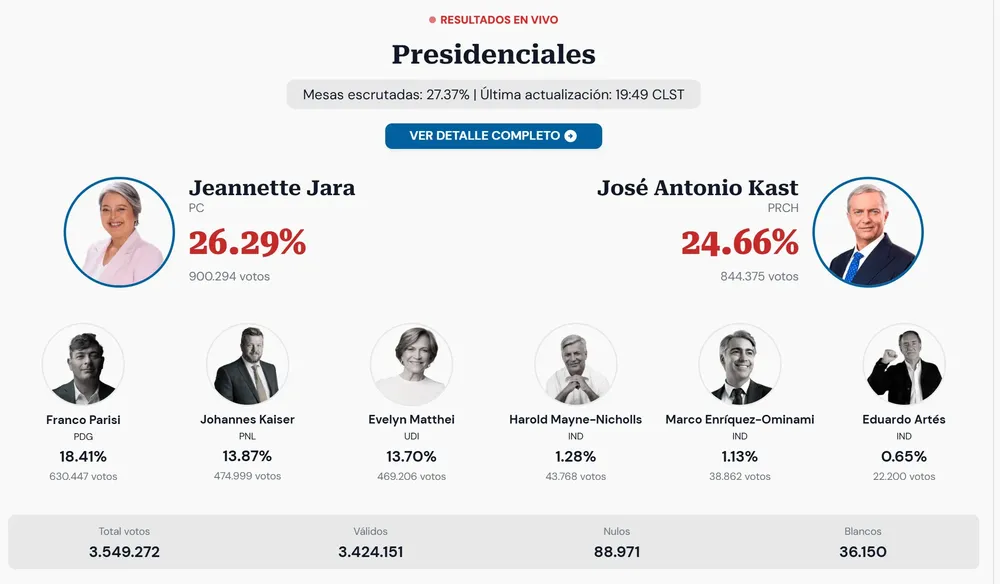Open the VER DETALLE COMPLETO button
The image size is (1000, 584).
(x=493, y=135)
